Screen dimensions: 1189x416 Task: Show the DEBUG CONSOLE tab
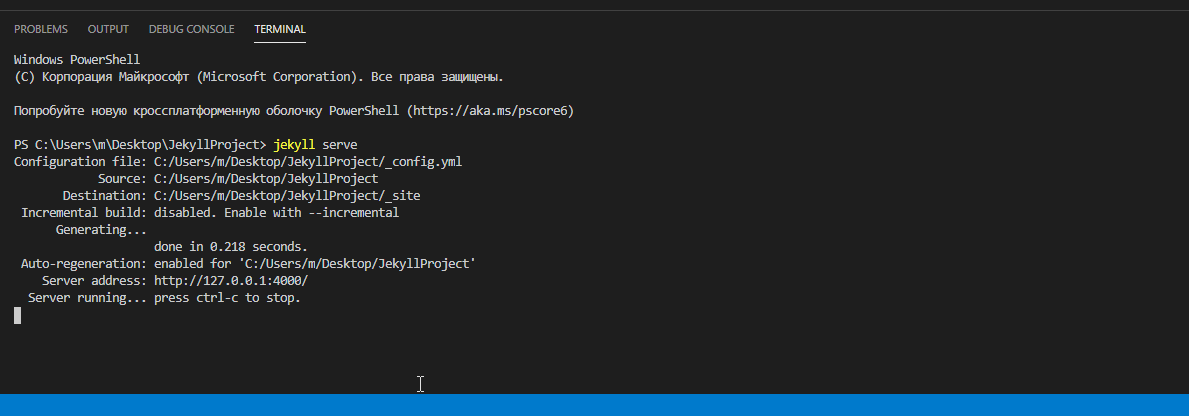tap(191, 29)
